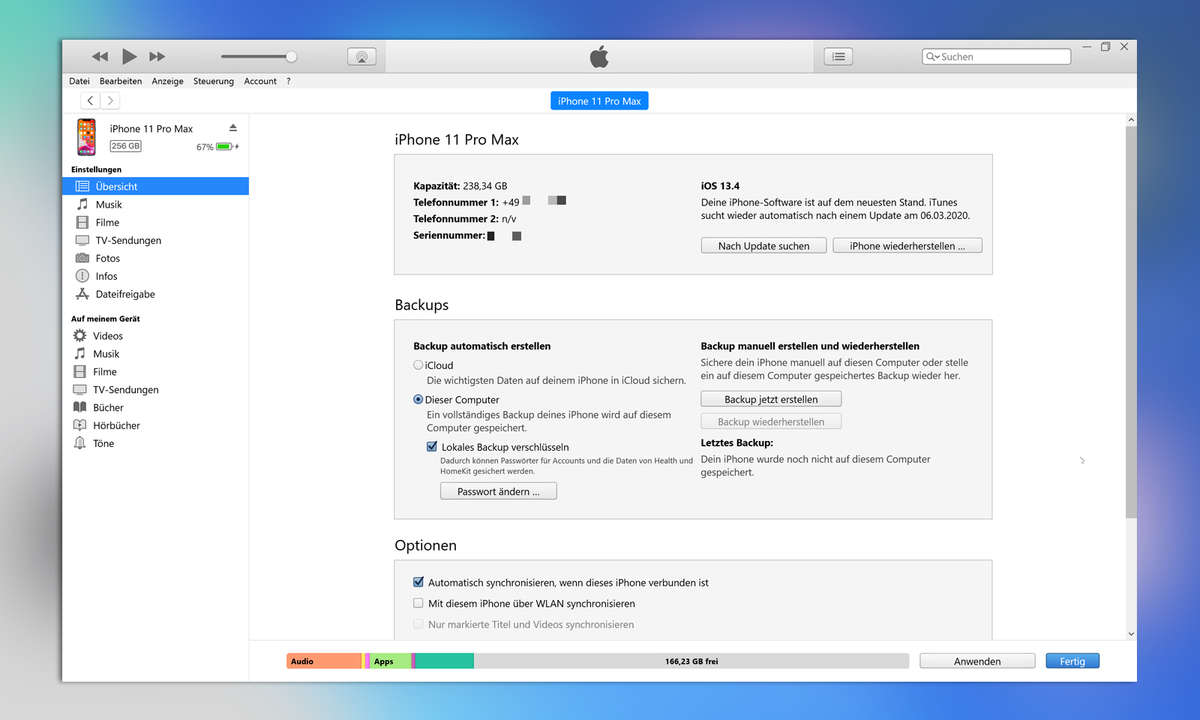Viewport: 1200px width, 720px height.
Task: Click iPhone wiederherstellen button
Action: point(908,245)
